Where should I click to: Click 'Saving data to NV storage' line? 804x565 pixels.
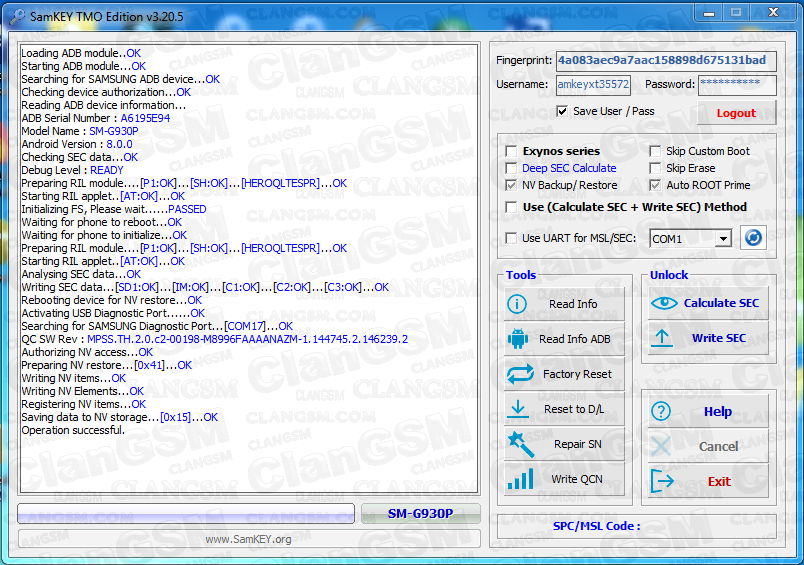tap(119, 417)
